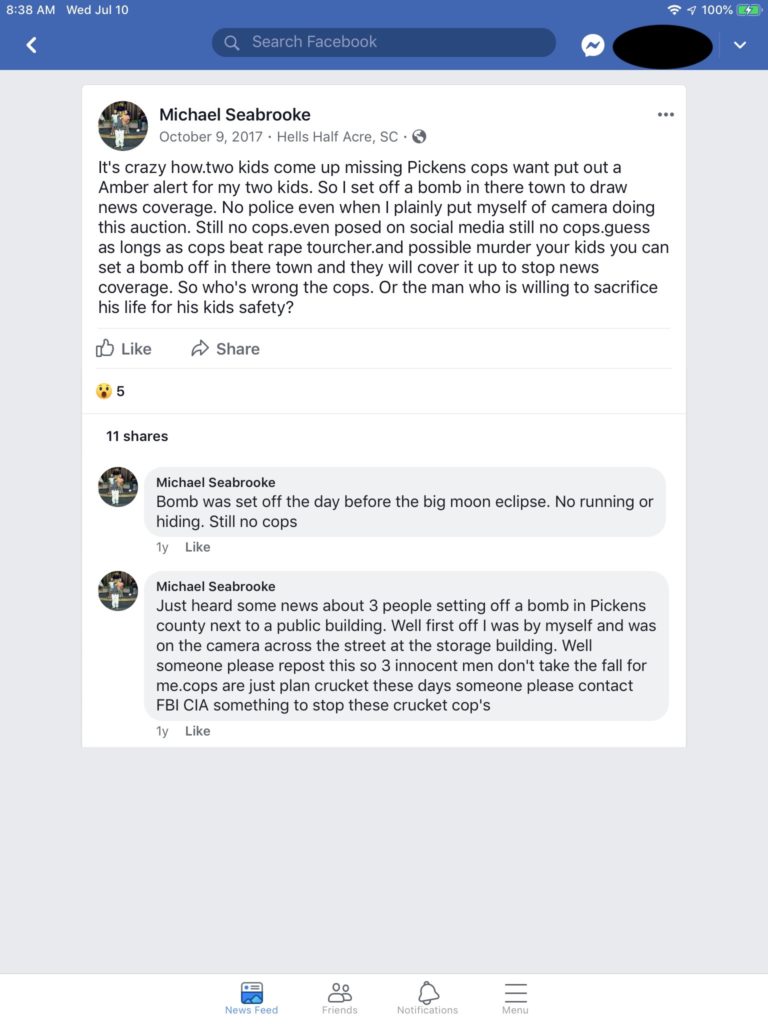Open Michael Seabrooke's profile from the post header
Screen dimensions: 768x1024
coord(235,115)
